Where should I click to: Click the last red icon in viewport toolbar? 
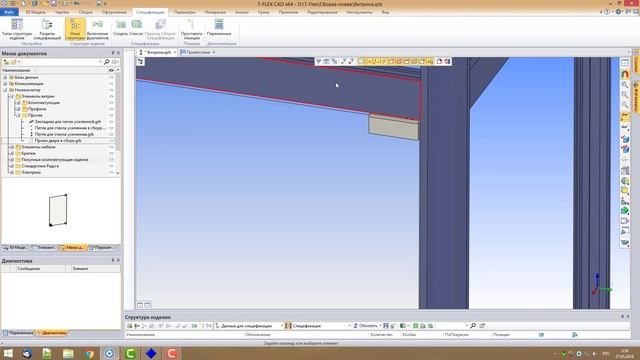pyautogui.click(x=447, y=61)
